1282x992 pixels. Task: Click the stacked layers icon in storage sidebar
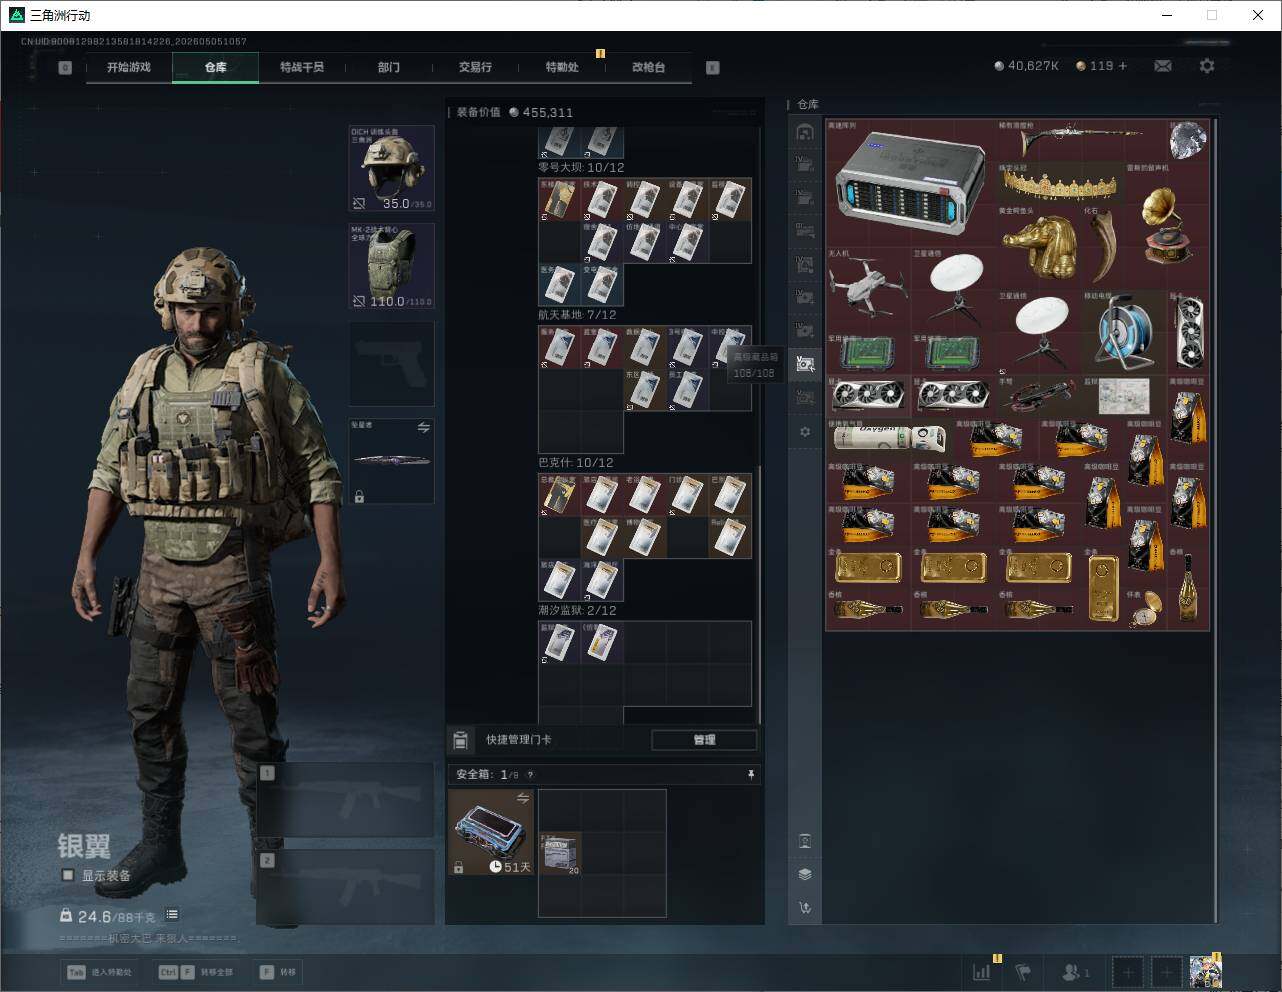(805, 874)
